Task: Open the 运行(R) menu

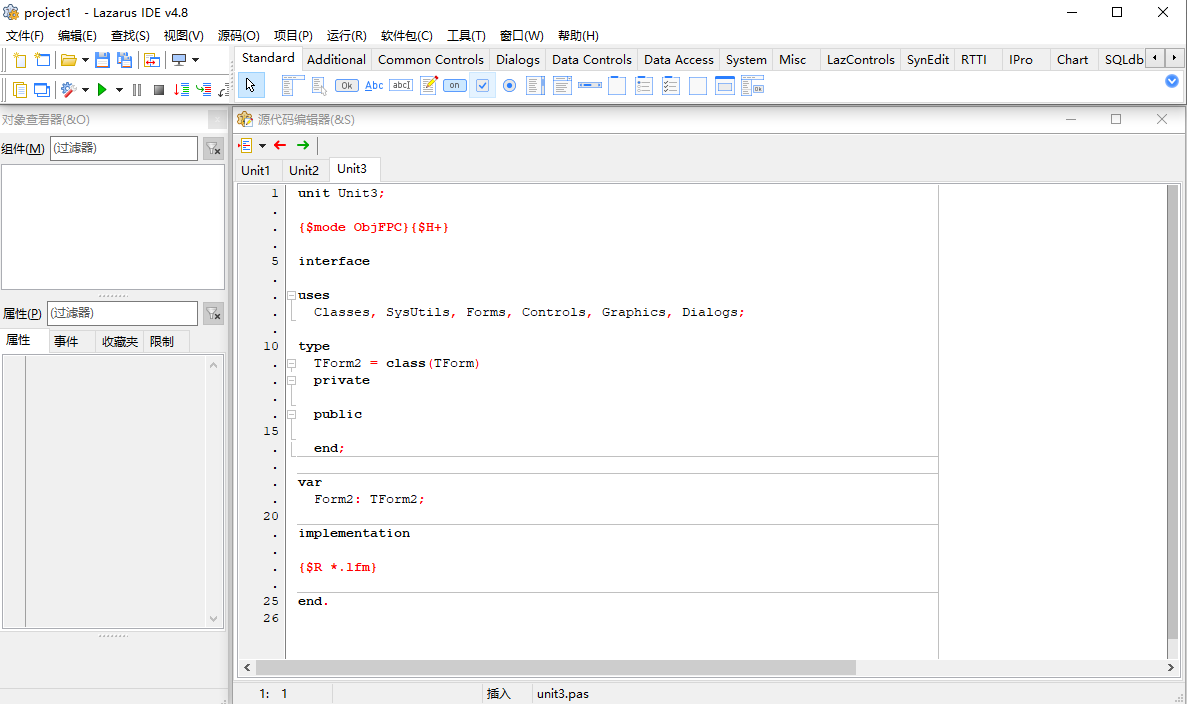Action: click(x=347, y=36)
